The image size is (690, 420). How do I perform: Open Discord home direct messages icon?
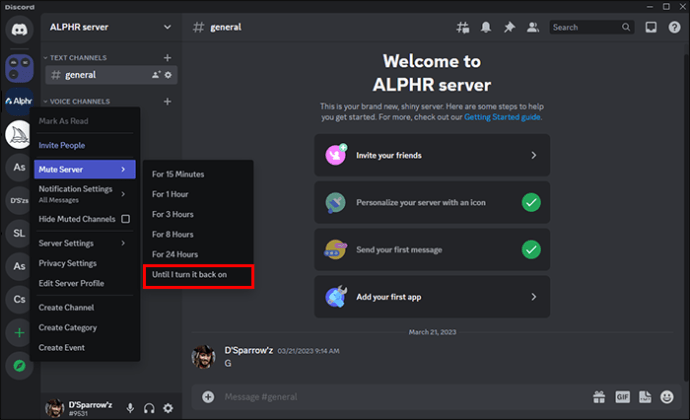point(19,29)
